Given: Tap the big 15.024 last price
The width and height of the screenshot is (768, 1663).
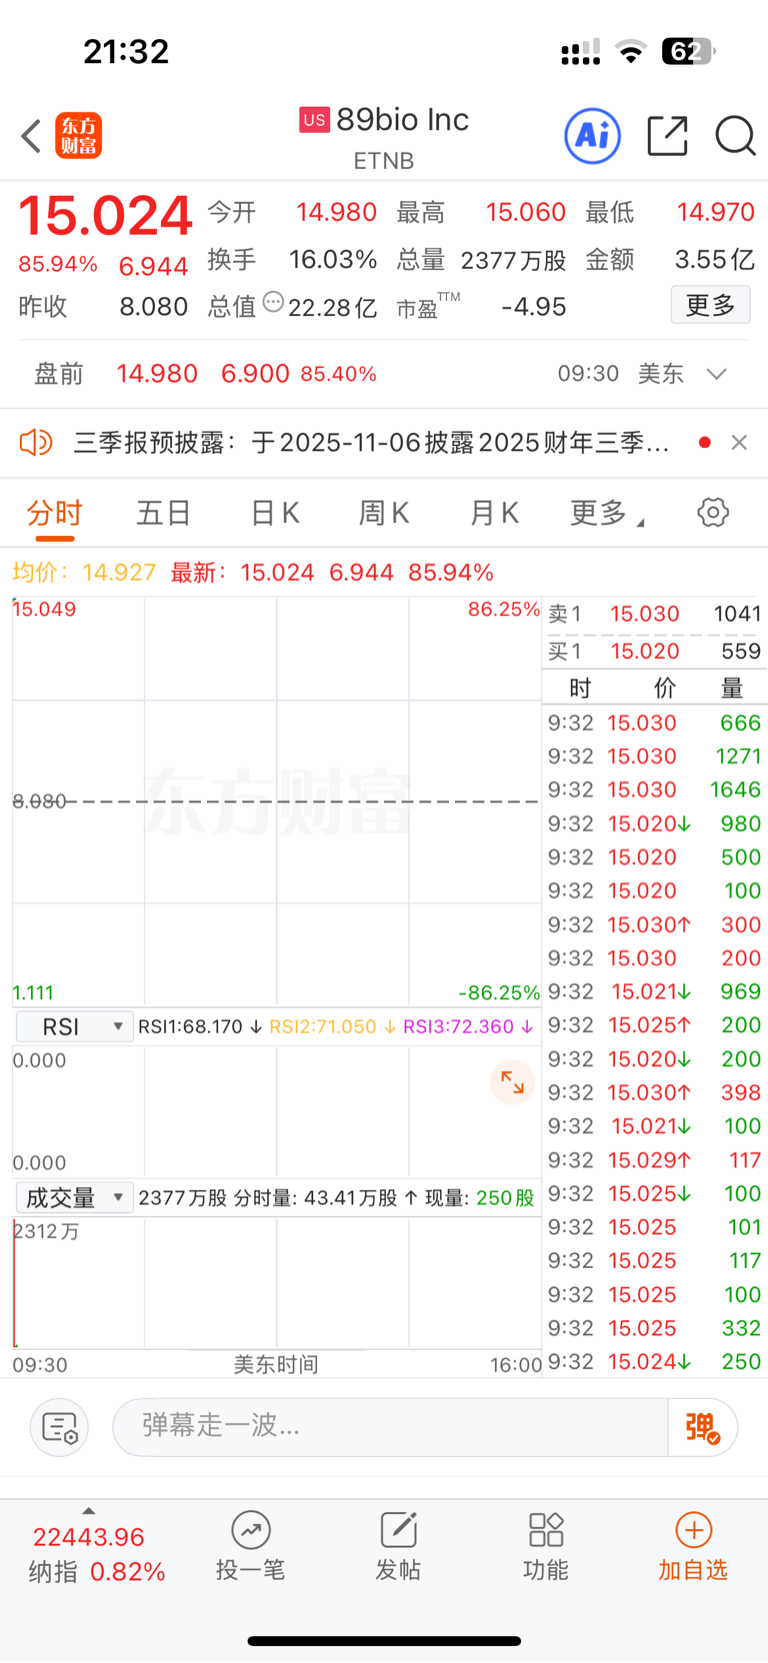Looking at the screenshot, I should 105,215.
